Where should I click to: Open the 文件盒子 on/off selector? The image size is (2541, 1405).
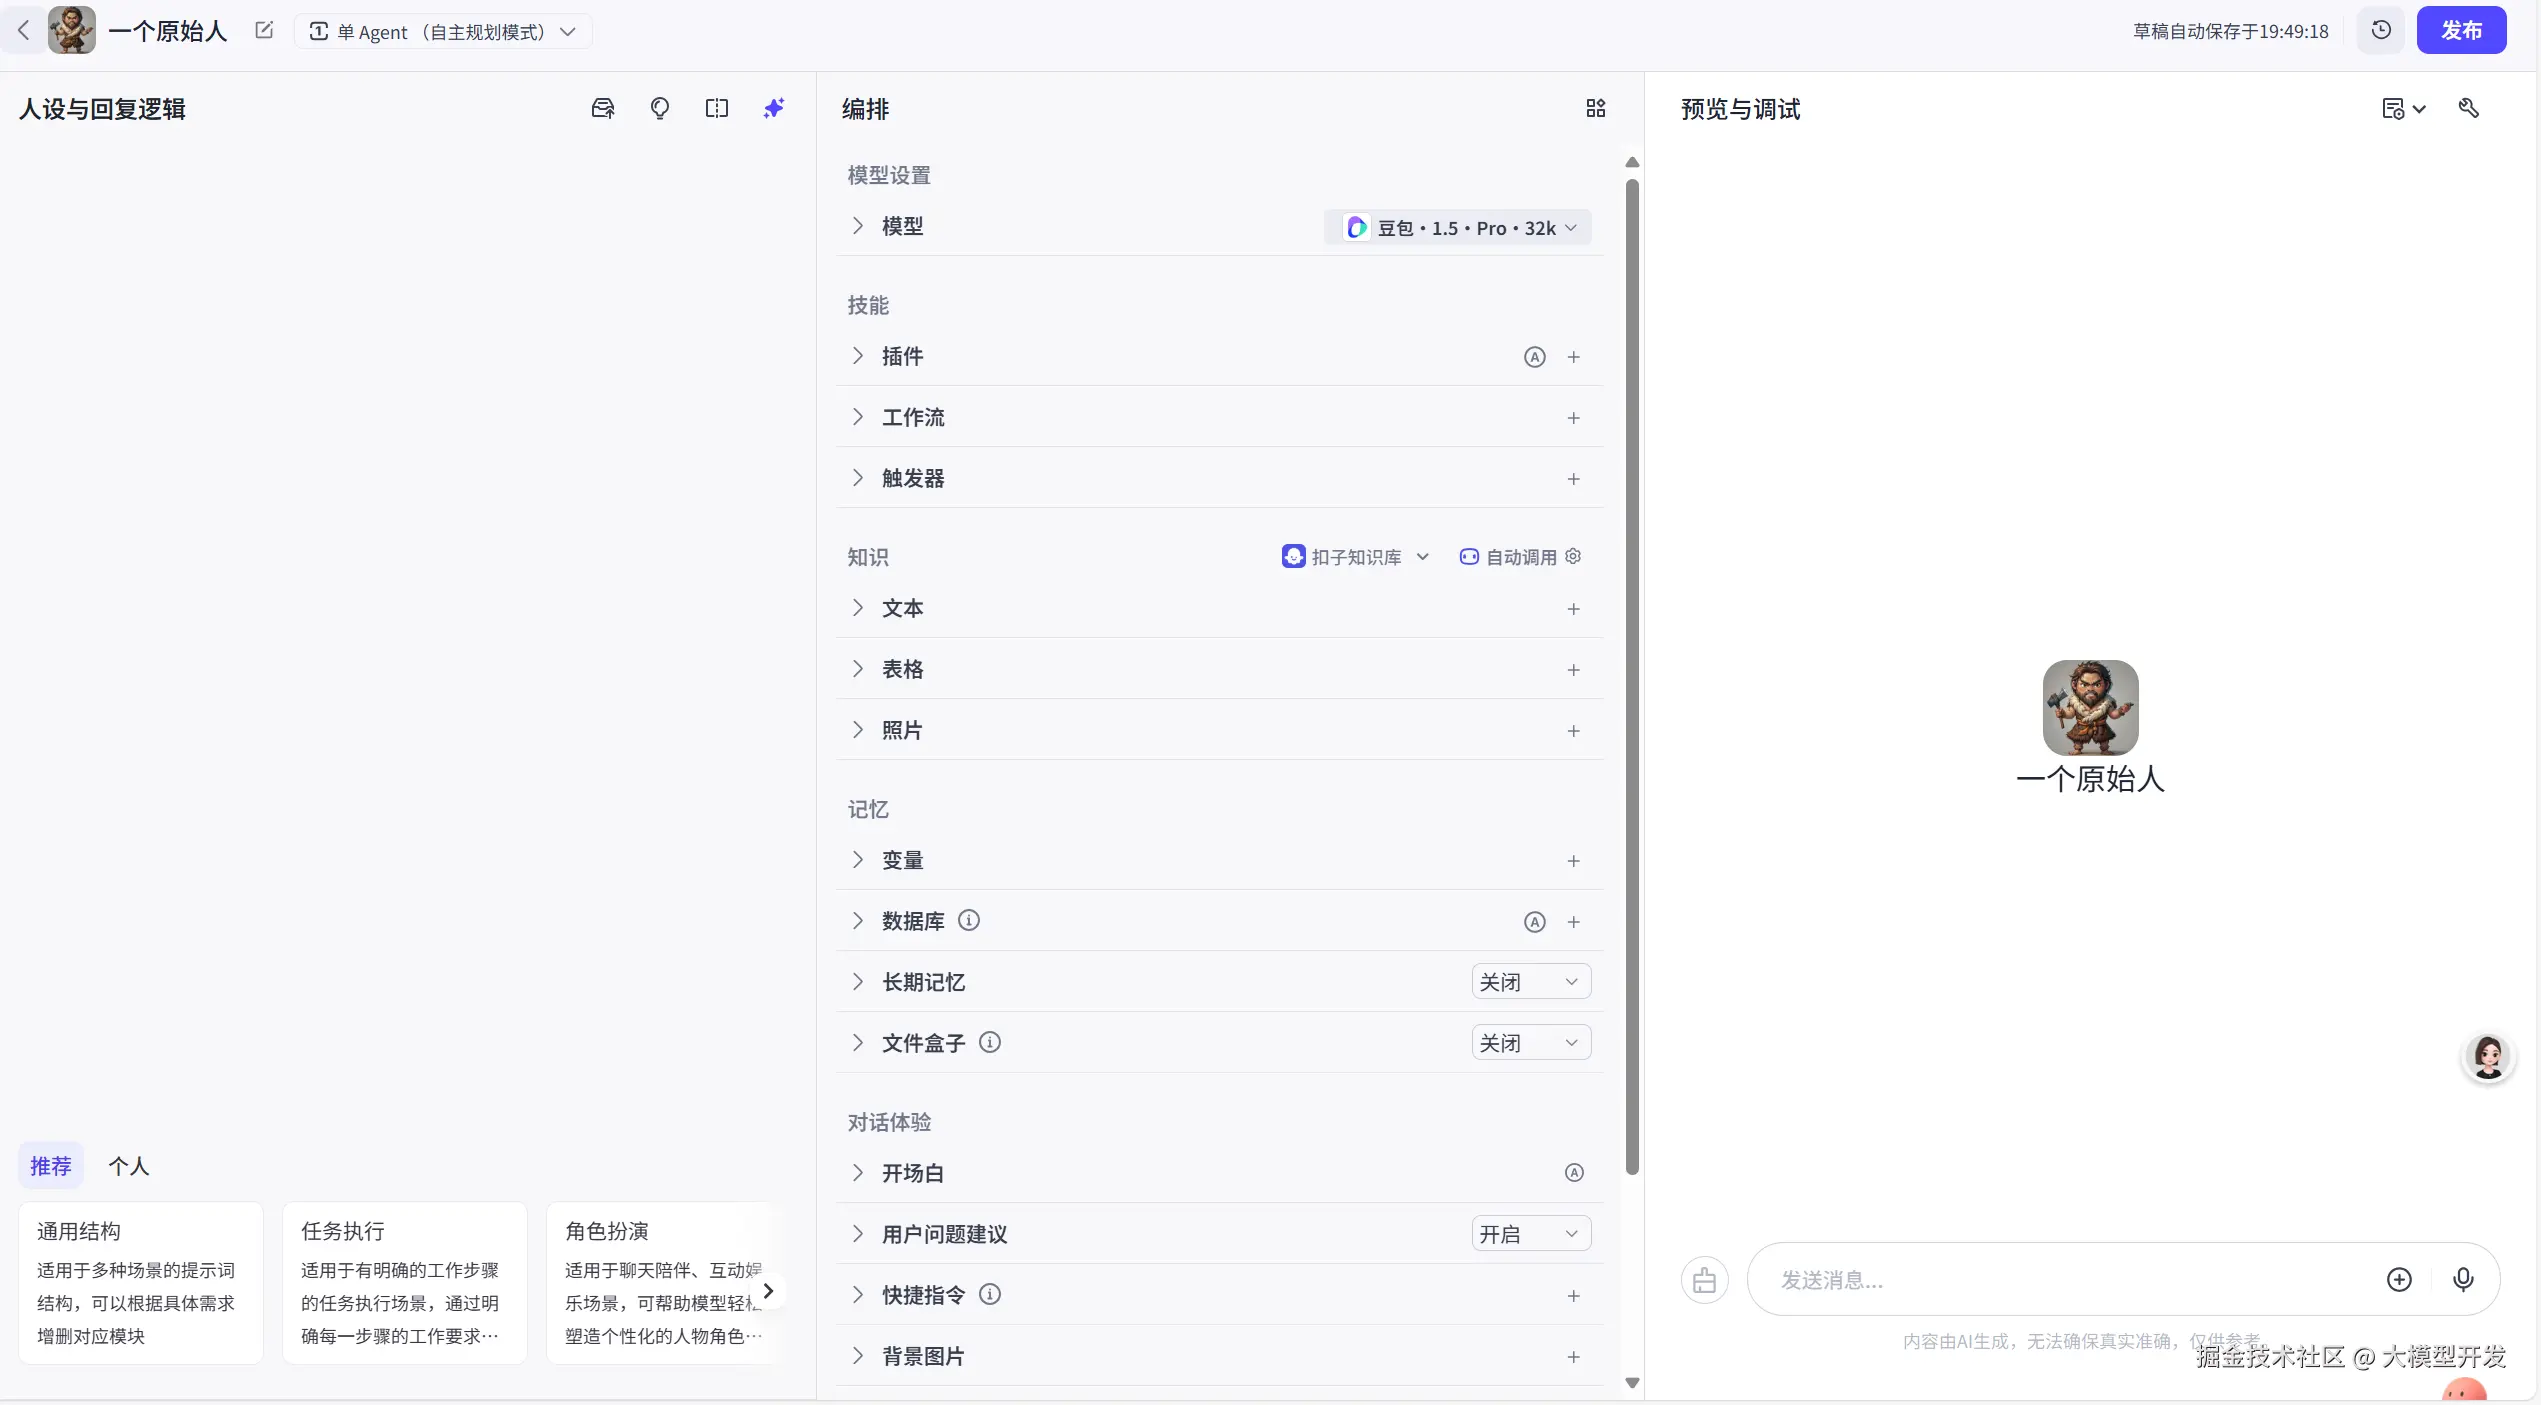point(1530,1043)
